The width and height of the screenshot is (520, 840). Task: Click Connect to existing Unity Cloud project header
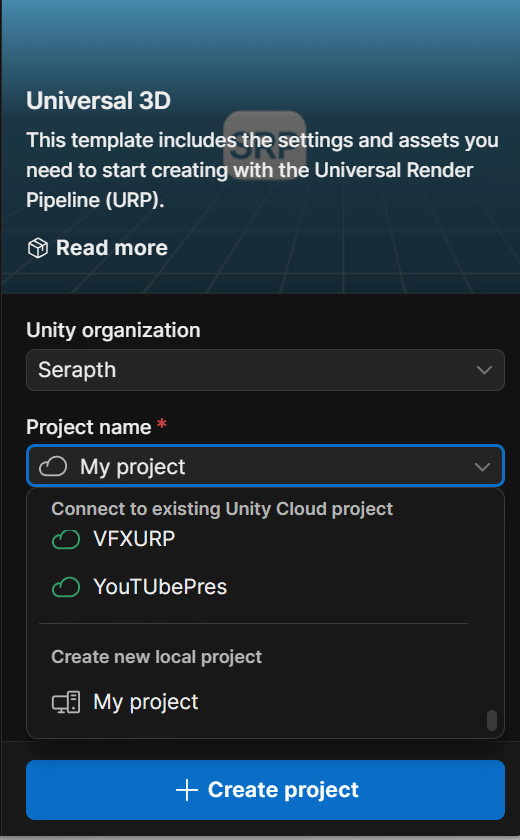coord(222,509)
